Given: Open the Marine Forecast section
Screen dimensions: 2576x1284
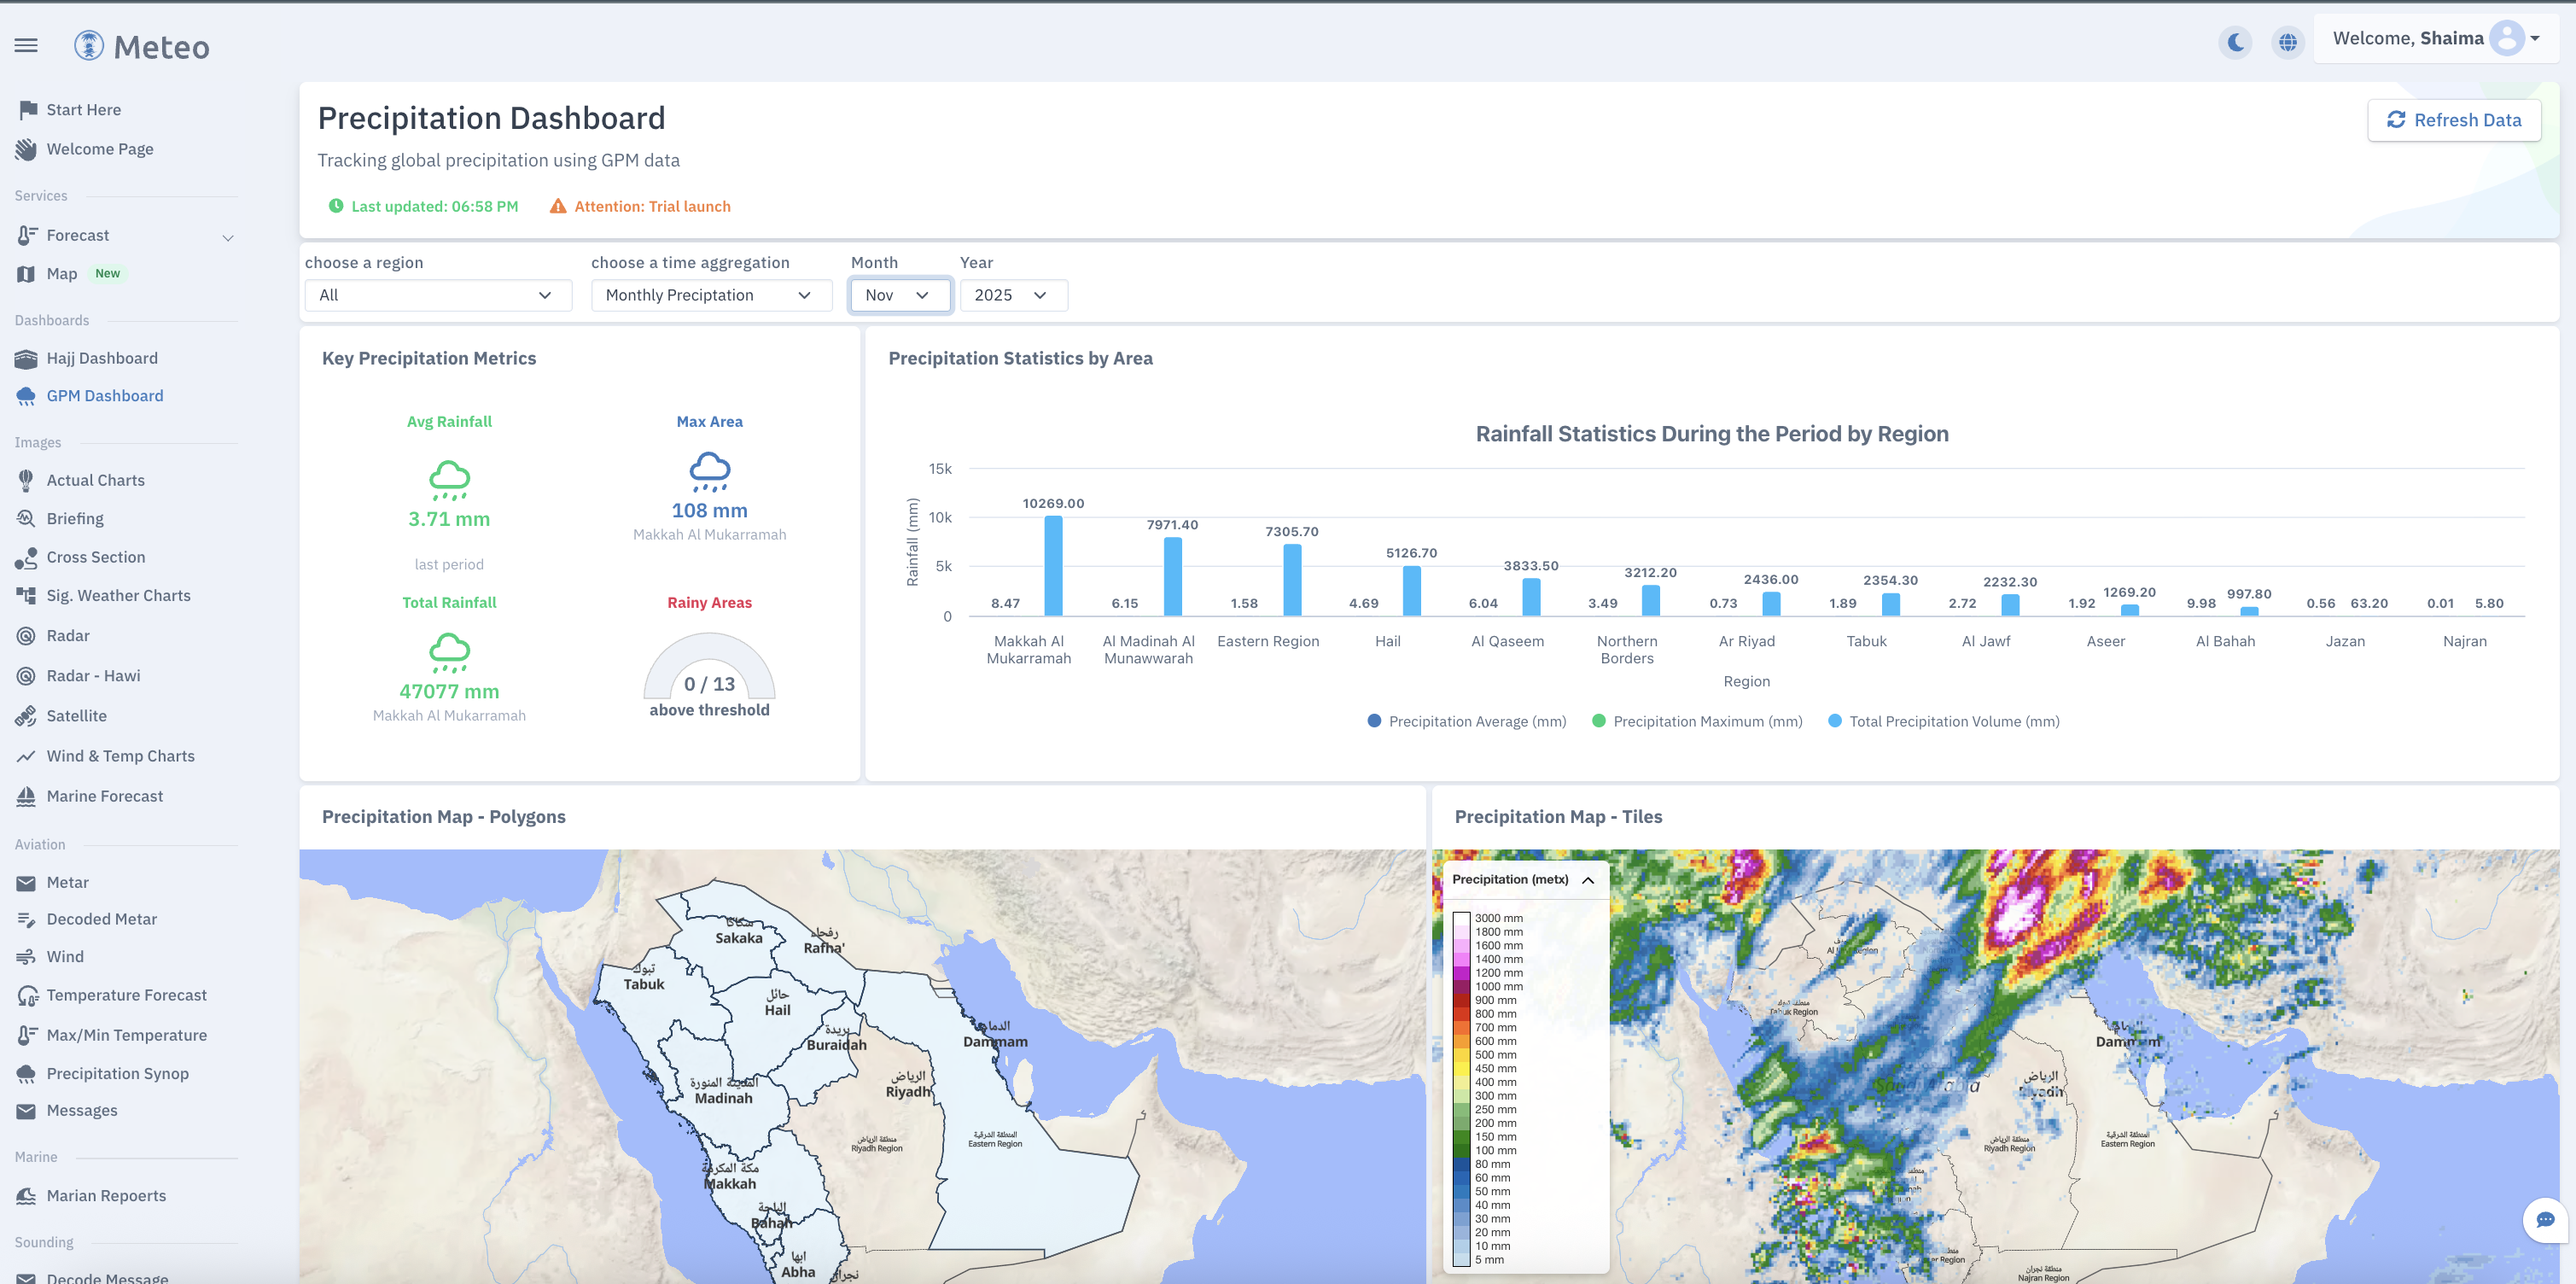Looking at the screenshot, I should pos(104,795).
